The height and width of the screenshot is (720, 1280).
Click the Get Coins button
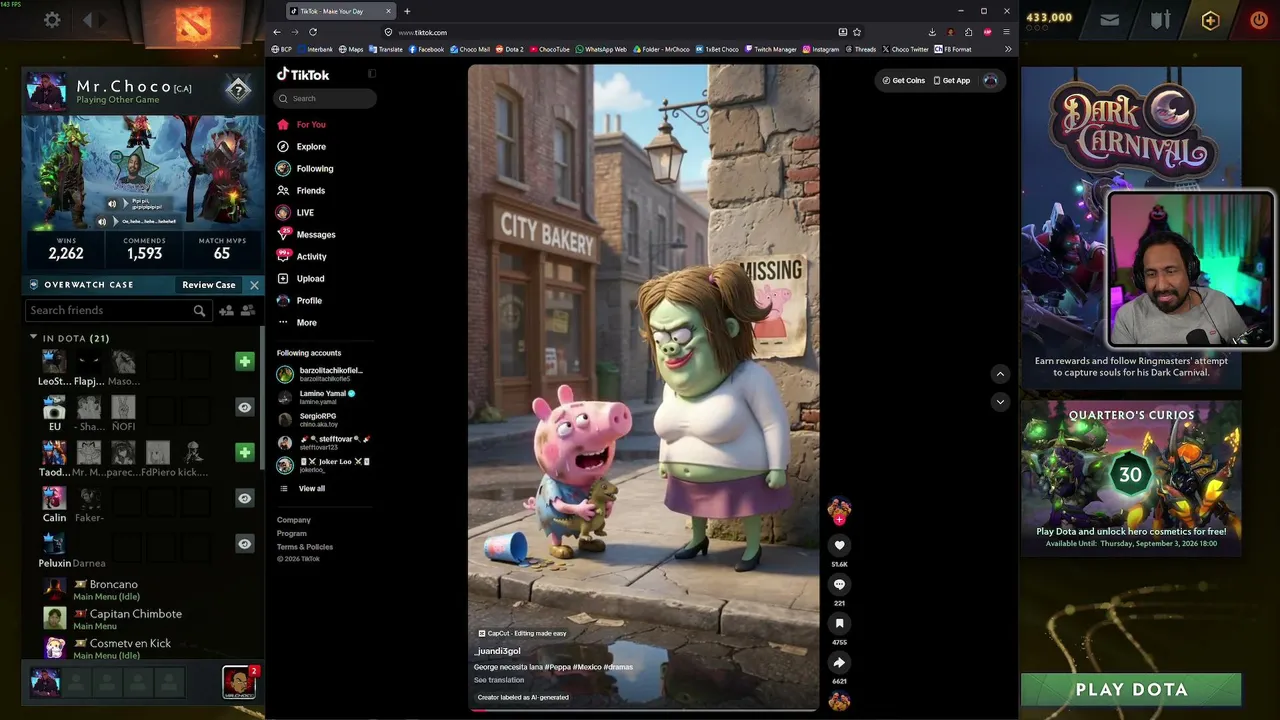coord(904,81)
